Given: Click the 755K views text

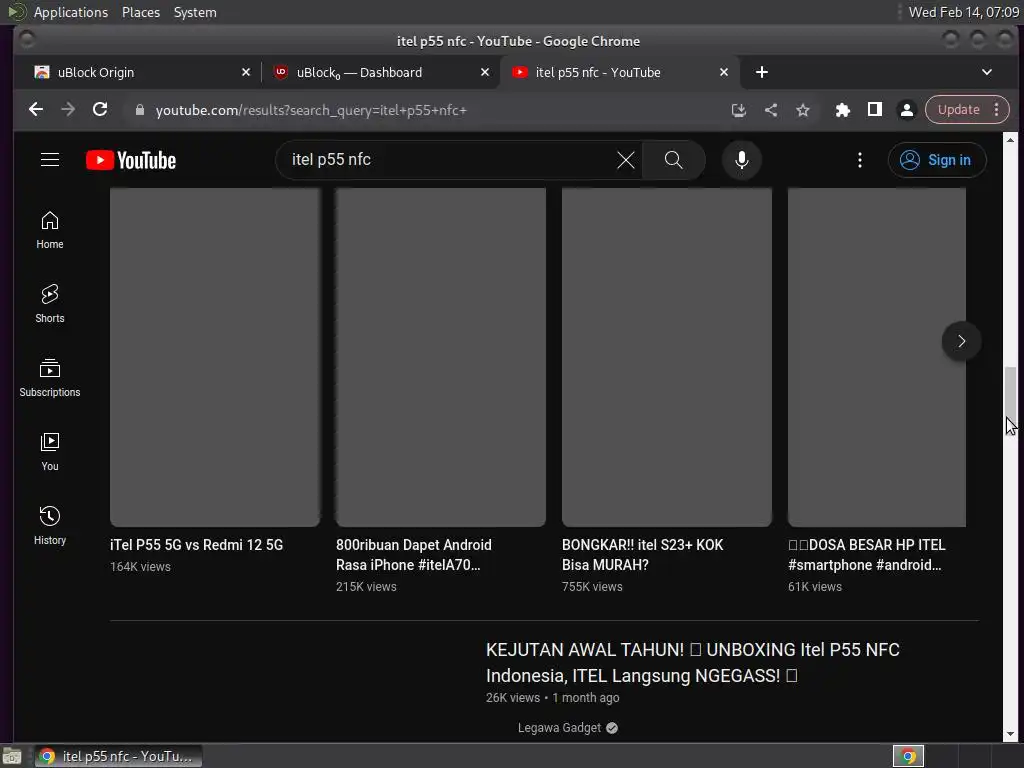Looking at the screenshot, I should coord(592,586).
